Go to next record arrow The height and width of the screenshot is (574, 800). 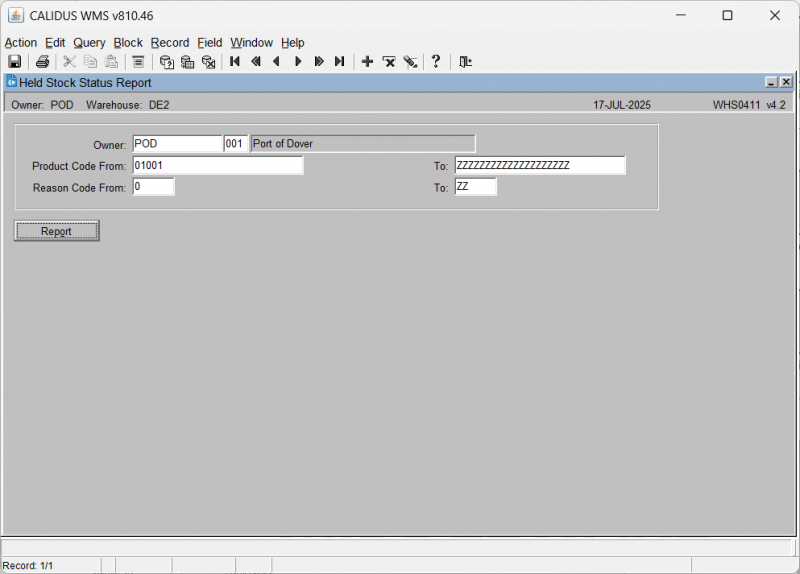pyautogui.click(x=298, y=62)
